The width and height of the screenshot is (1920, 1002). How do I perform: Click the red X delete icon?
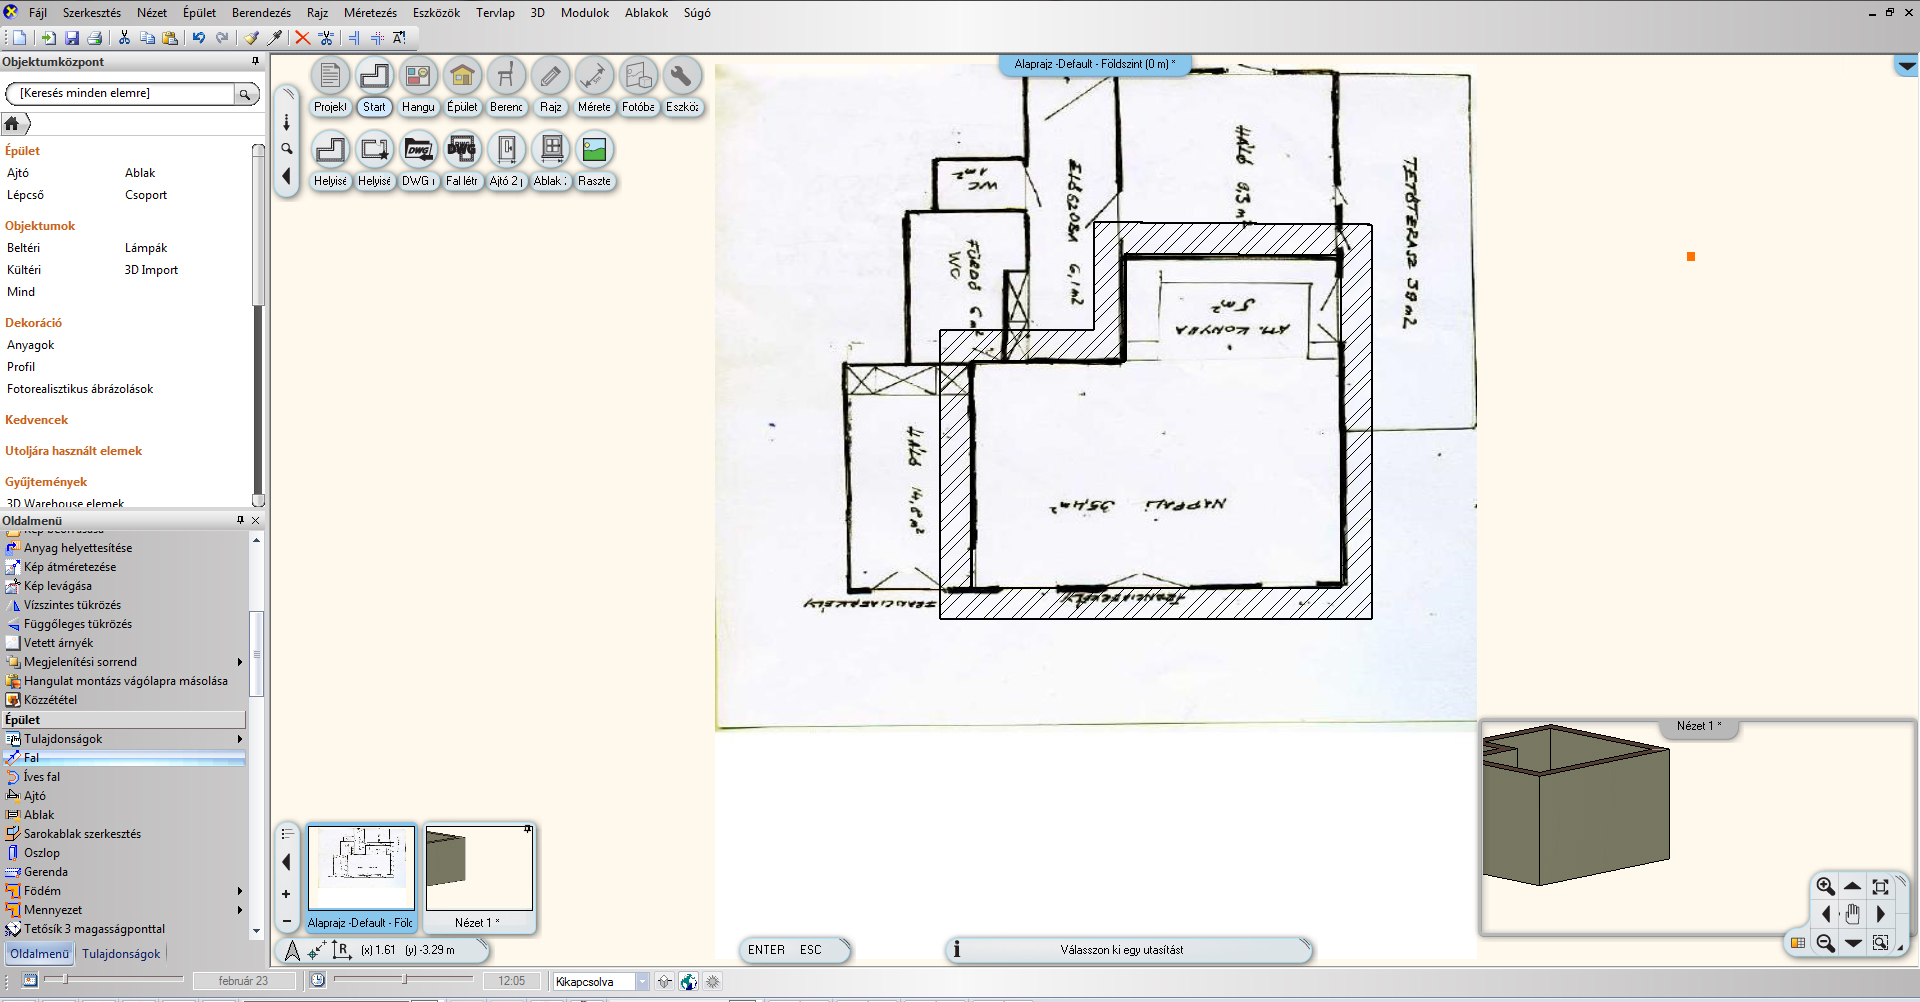point(302,38)
